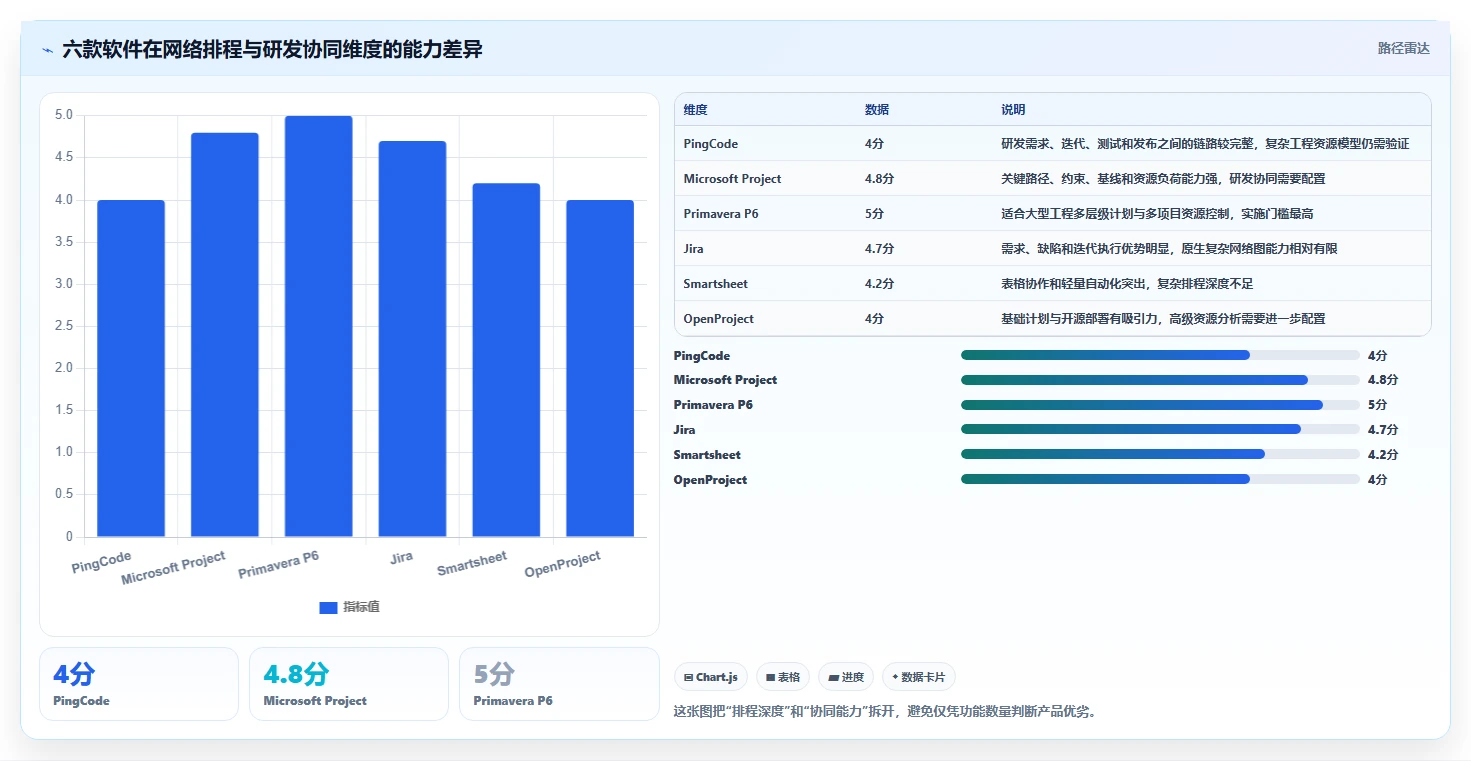Screen dimensions: 1471x761
Task: Open the Primavera P6 5分 stat card
Action: 559,684
